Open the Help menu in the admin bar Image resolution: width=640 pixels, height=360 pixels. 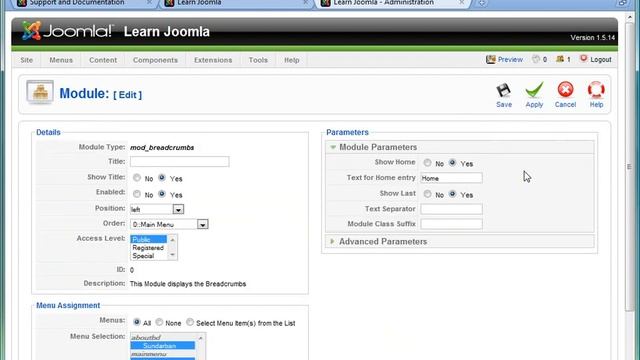pyautogui.click(x=291, y=60)
